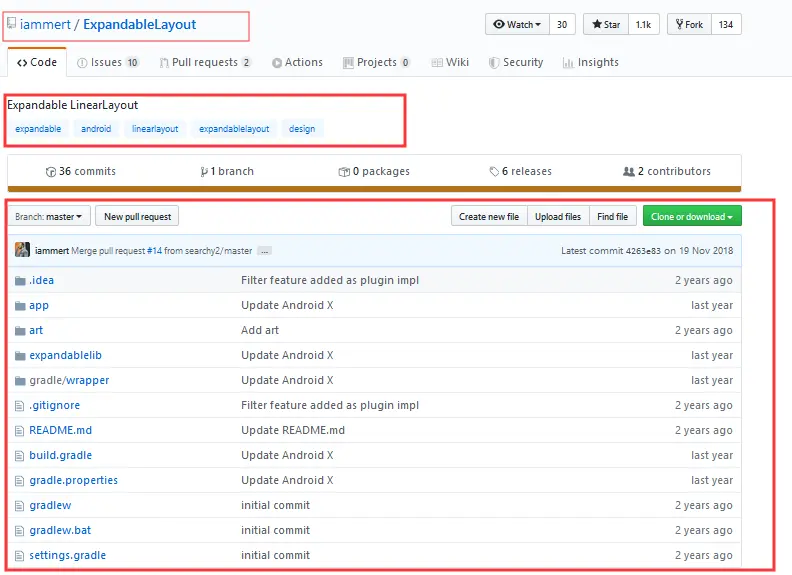Screen dimensions: 792x575
Task: Open the gradlew file
Action: point(50,505)
